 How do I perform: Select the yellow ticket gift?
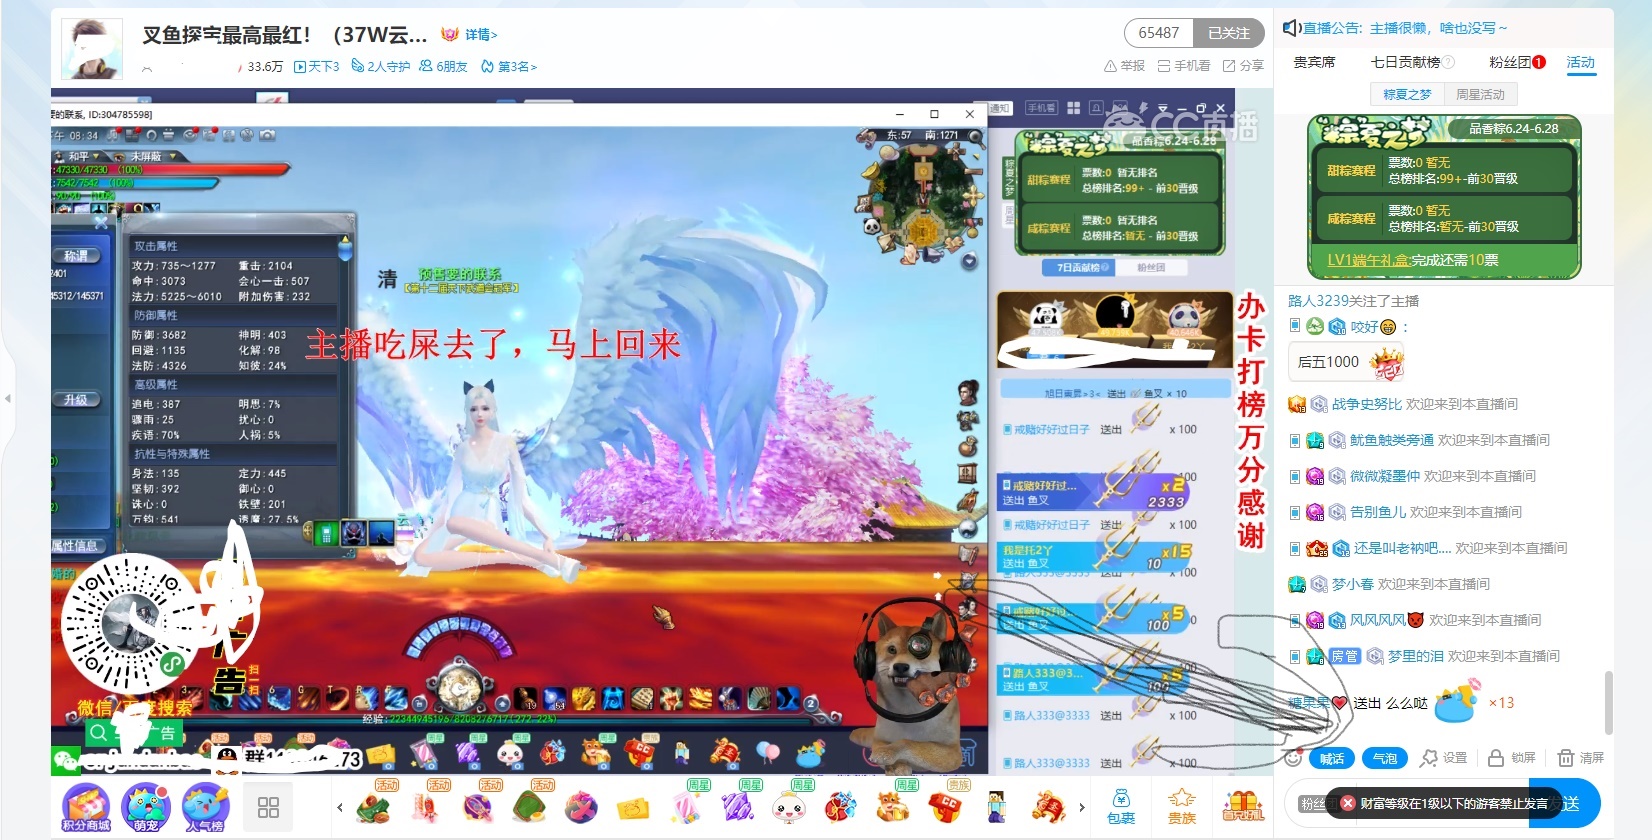(634, 808)
